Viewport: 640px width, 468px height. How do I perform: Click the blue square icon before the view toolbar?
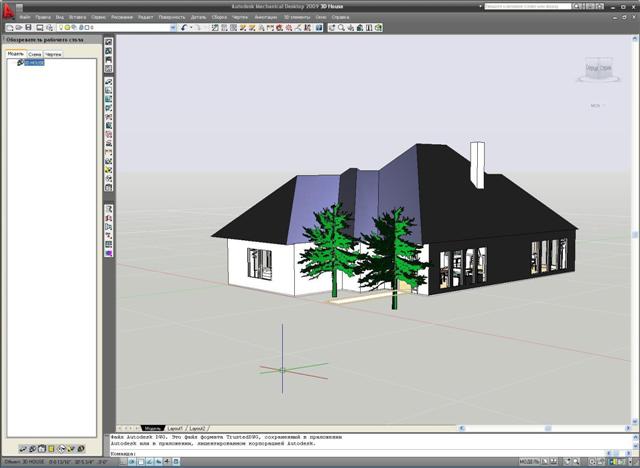(319, 28)
